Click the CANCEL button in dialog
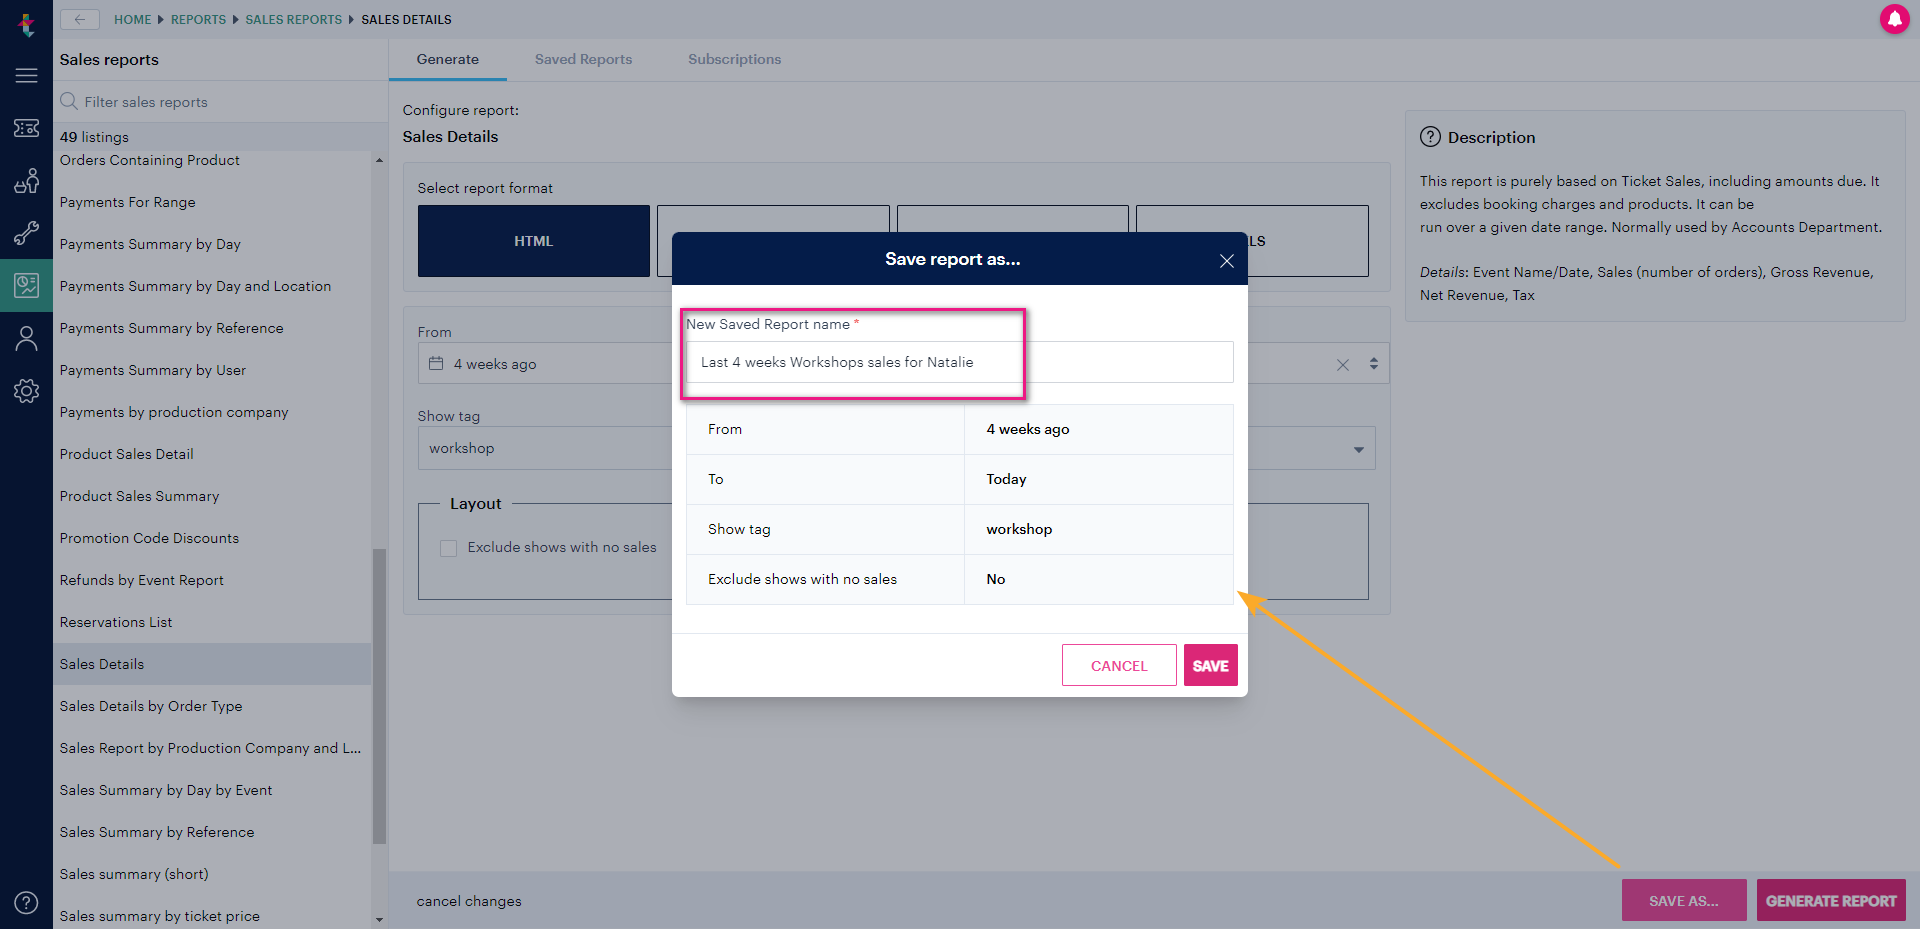1920x929 pixels. pyautogui.click(x=1119, y=665)
